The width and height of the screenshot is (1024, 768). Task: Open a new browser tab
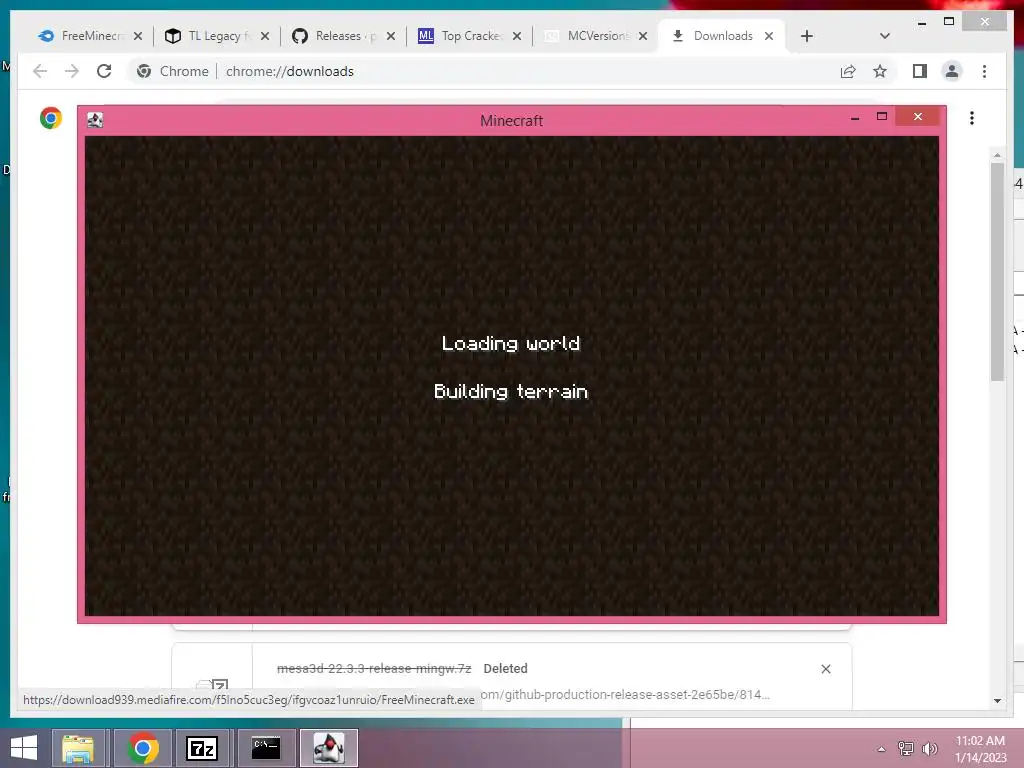[807, 36]
